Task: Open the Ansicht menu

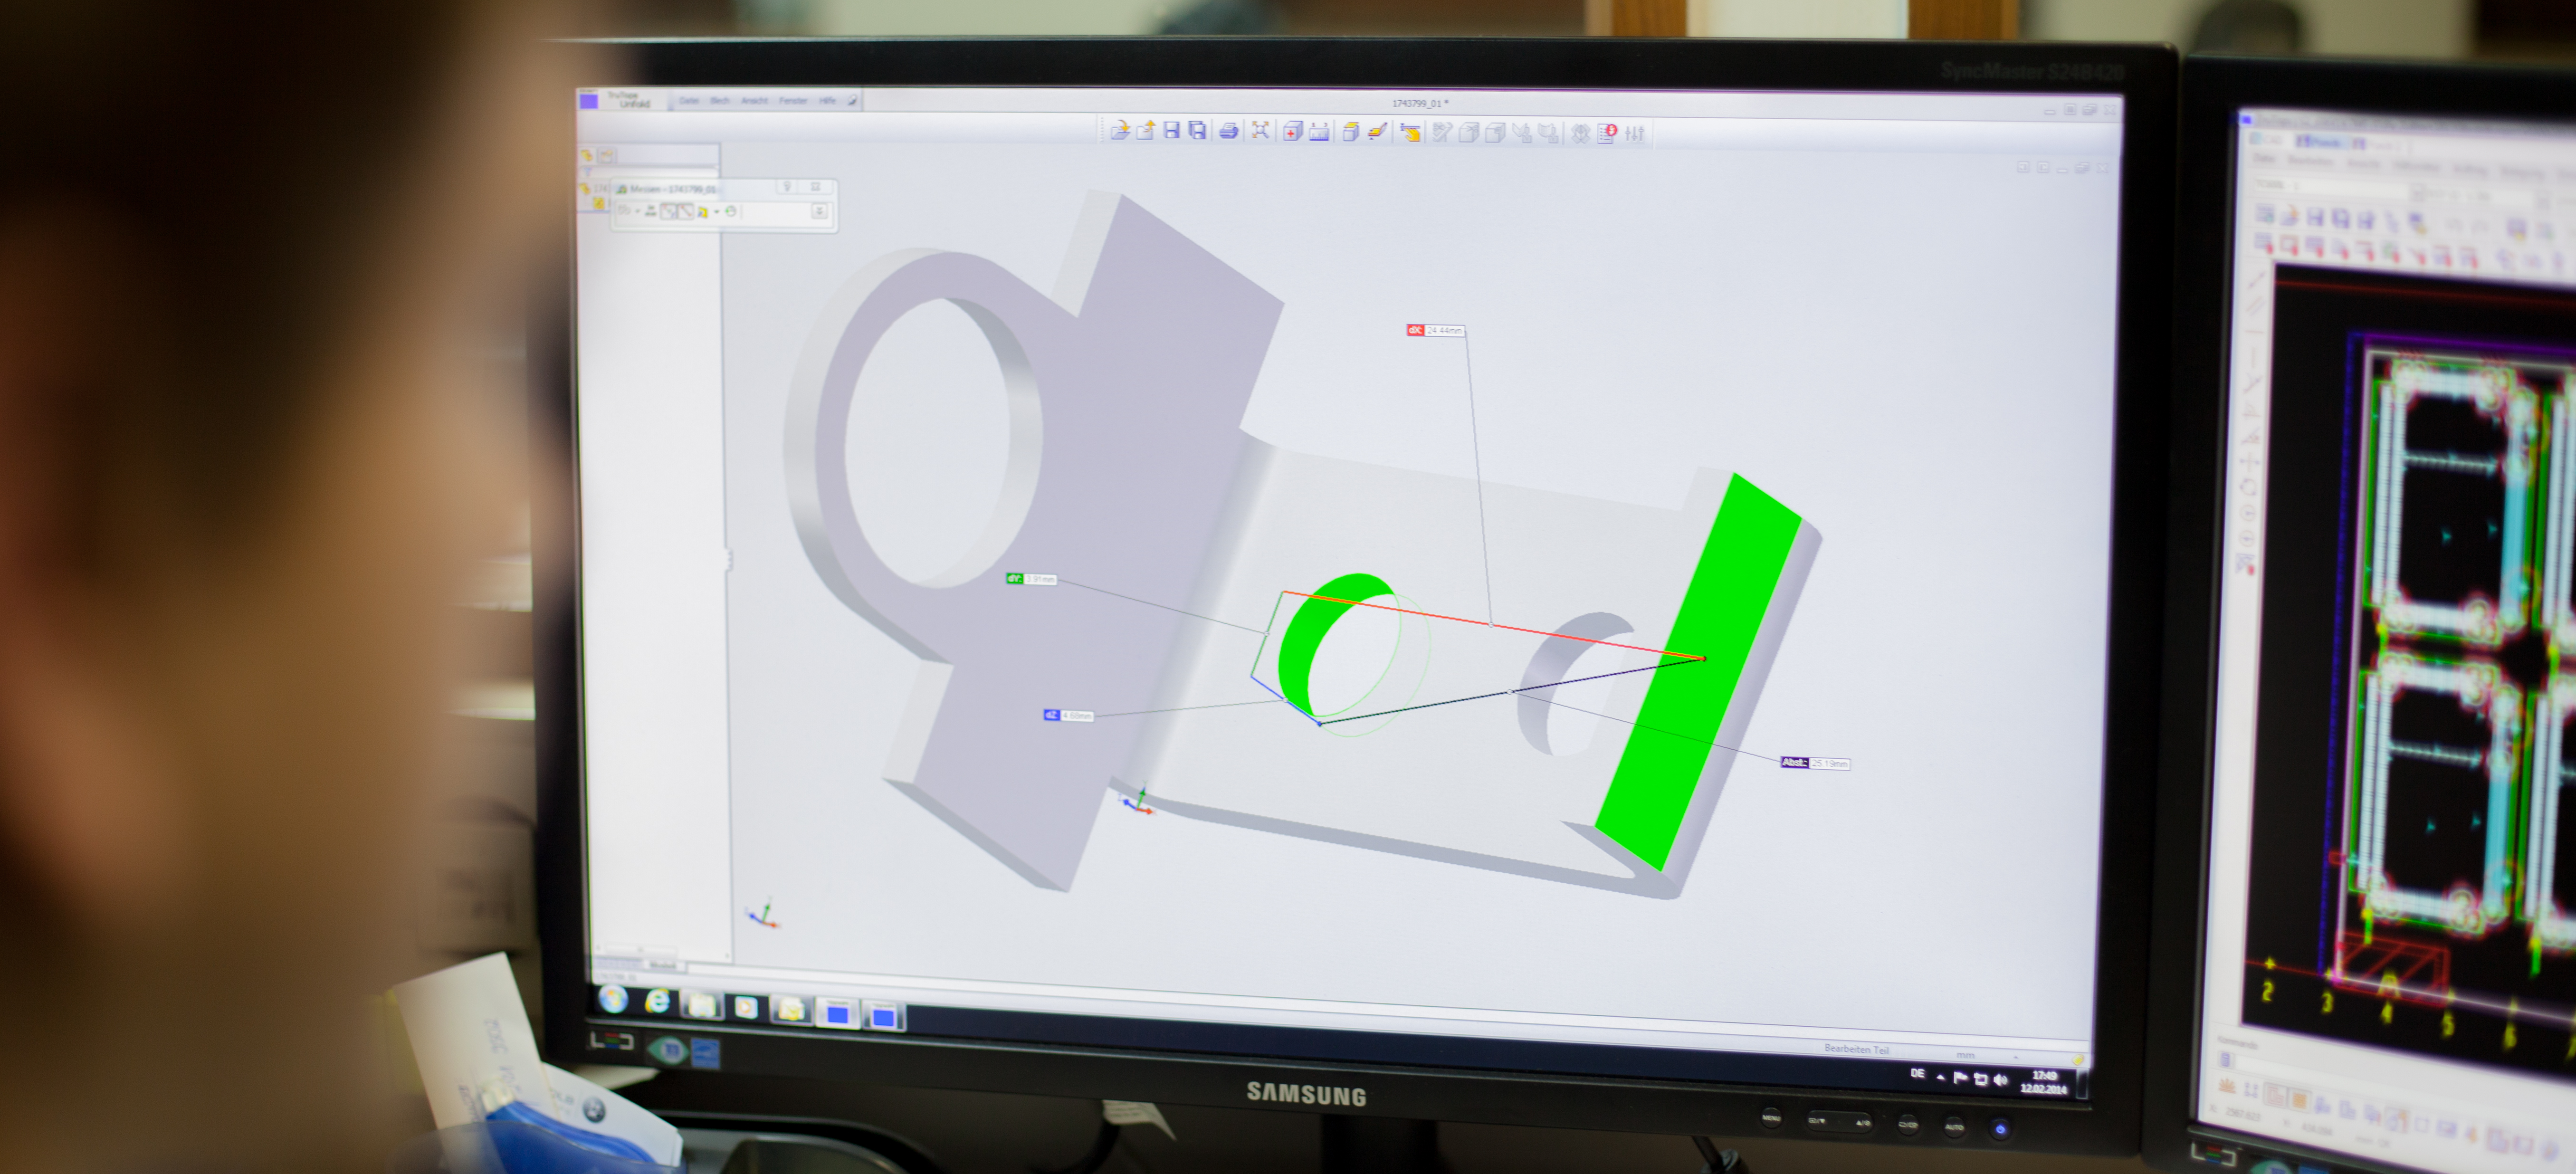Action: coord(754,101)
